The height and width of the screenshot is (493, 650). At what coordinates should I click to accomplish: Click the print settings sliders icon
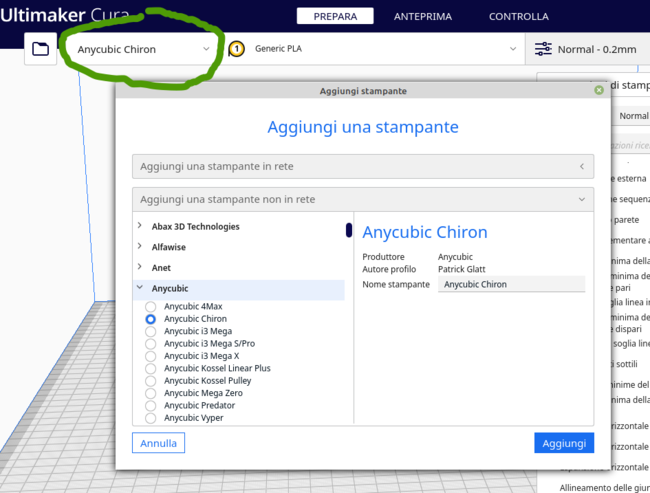(543, 49)
